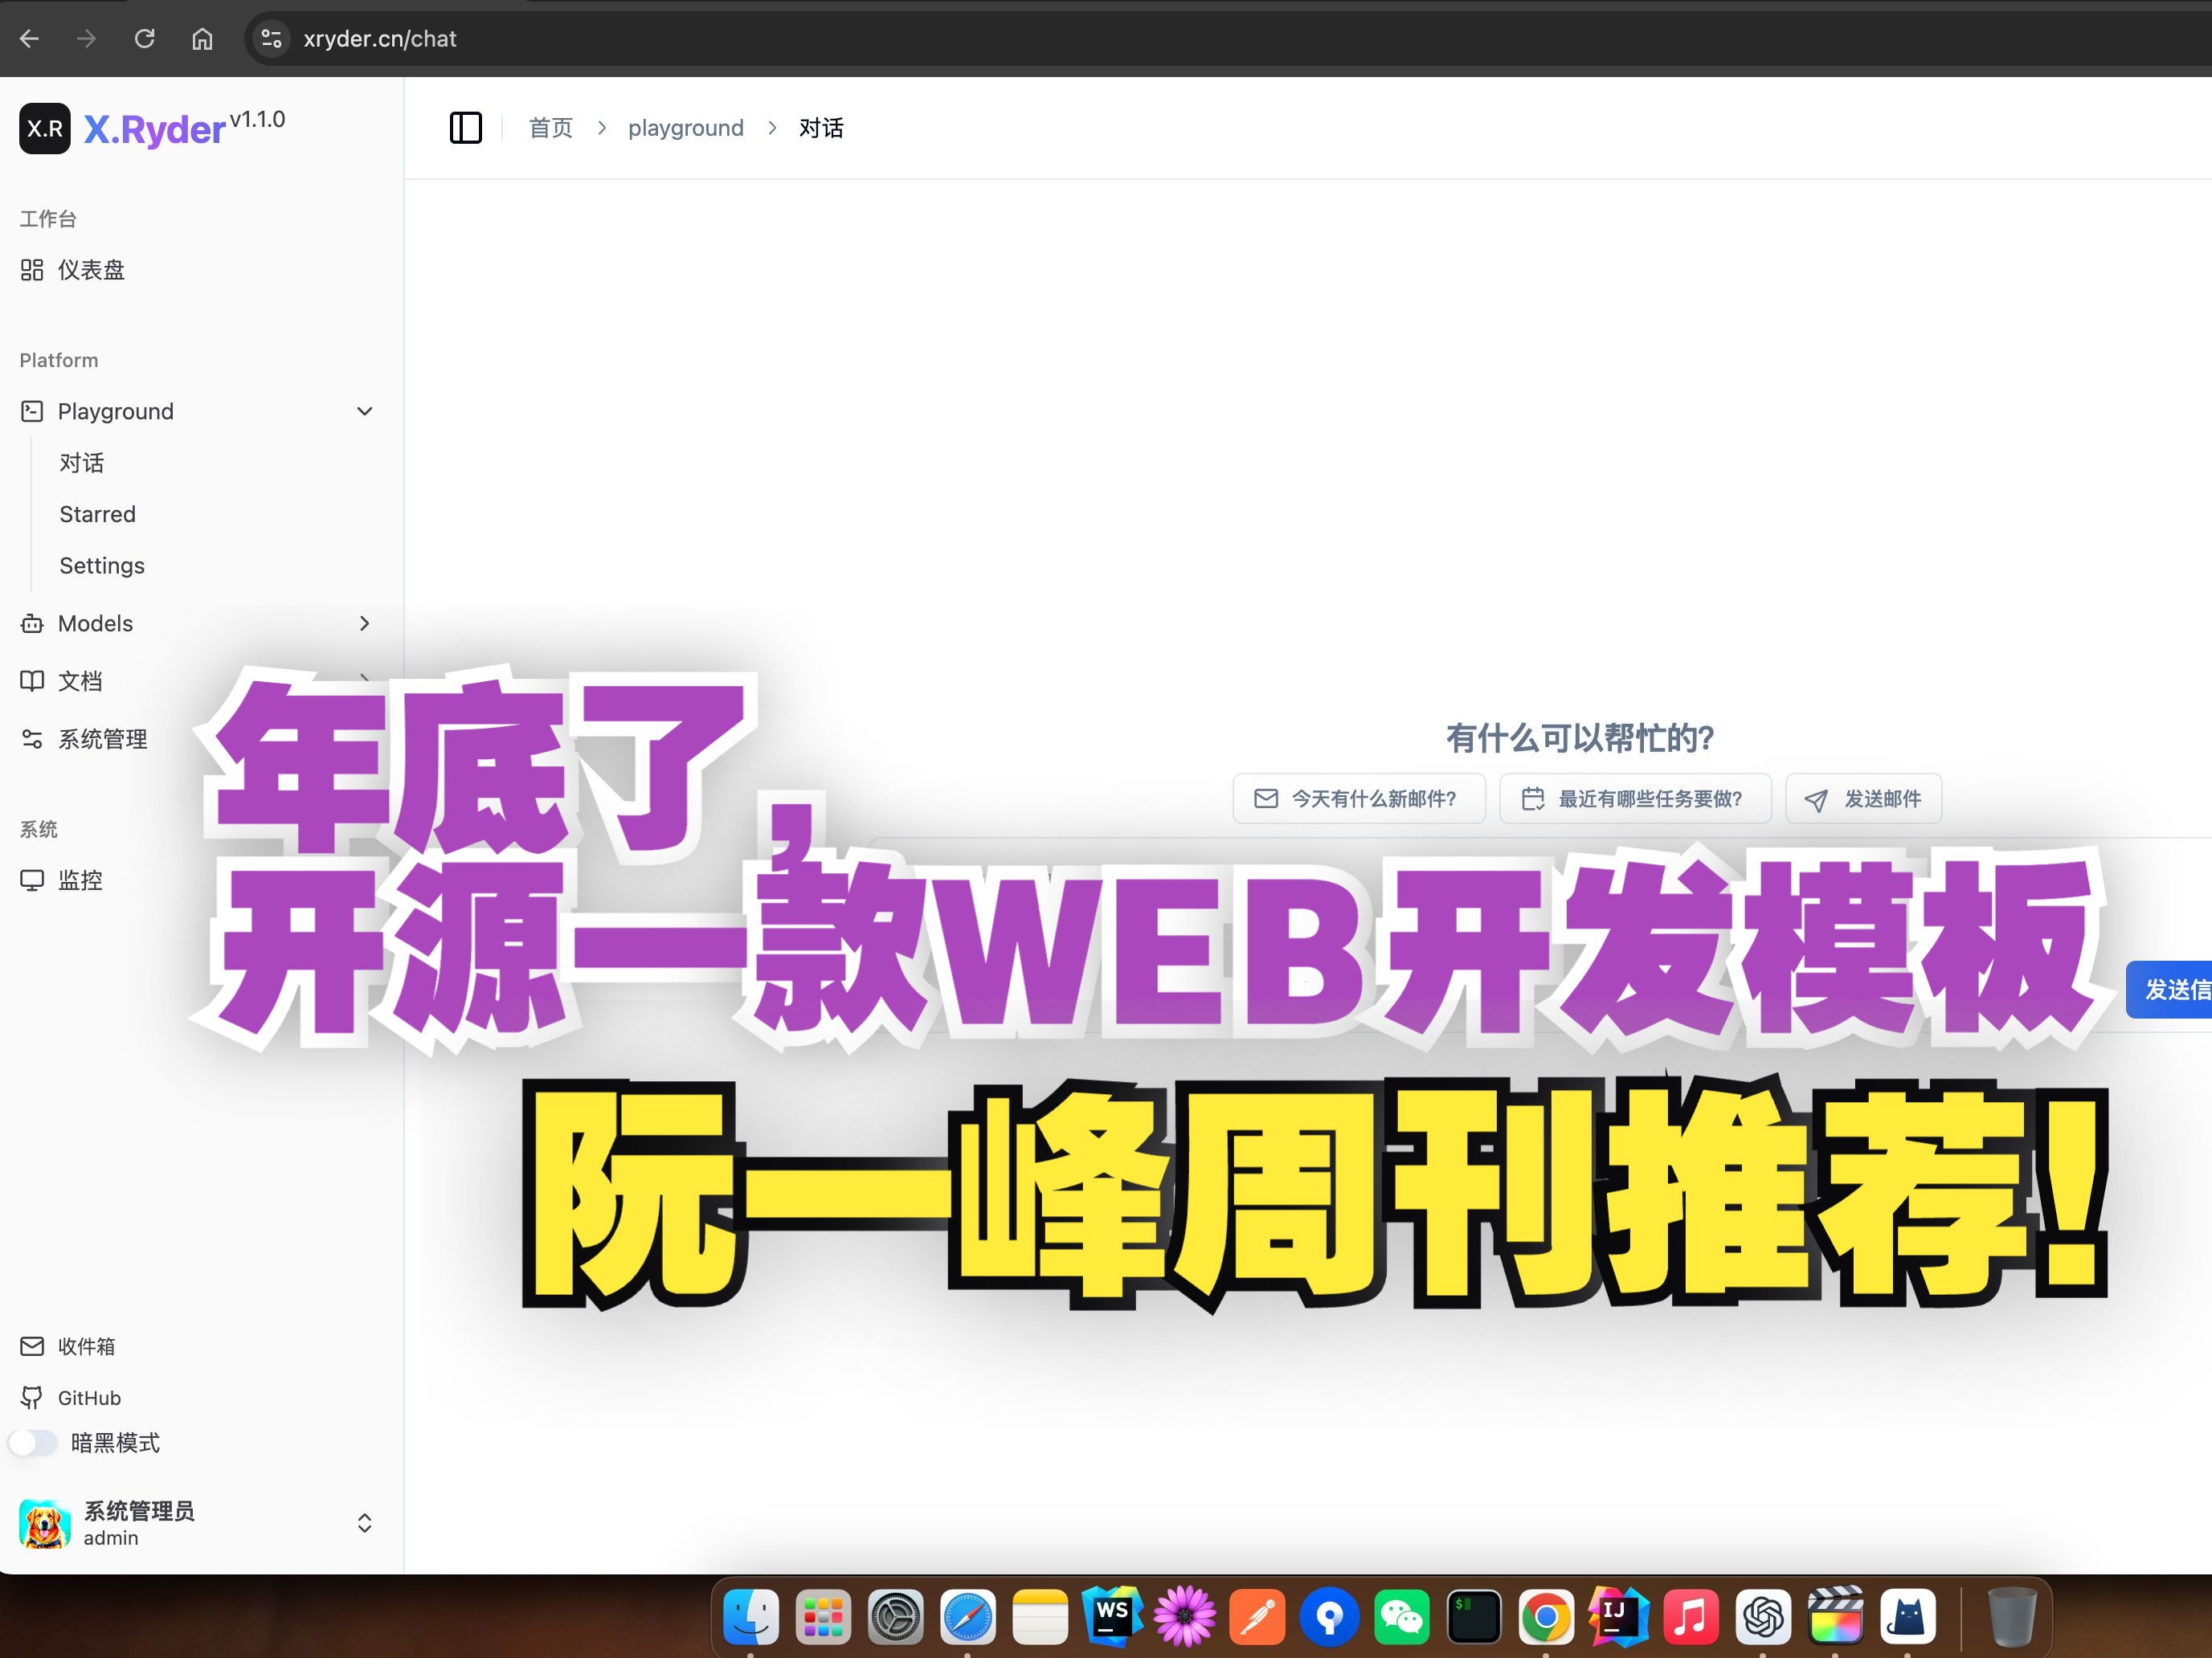
Task: Toggle the sidebar collapse button
Action: pyautogui.click(x=465, y=125)
